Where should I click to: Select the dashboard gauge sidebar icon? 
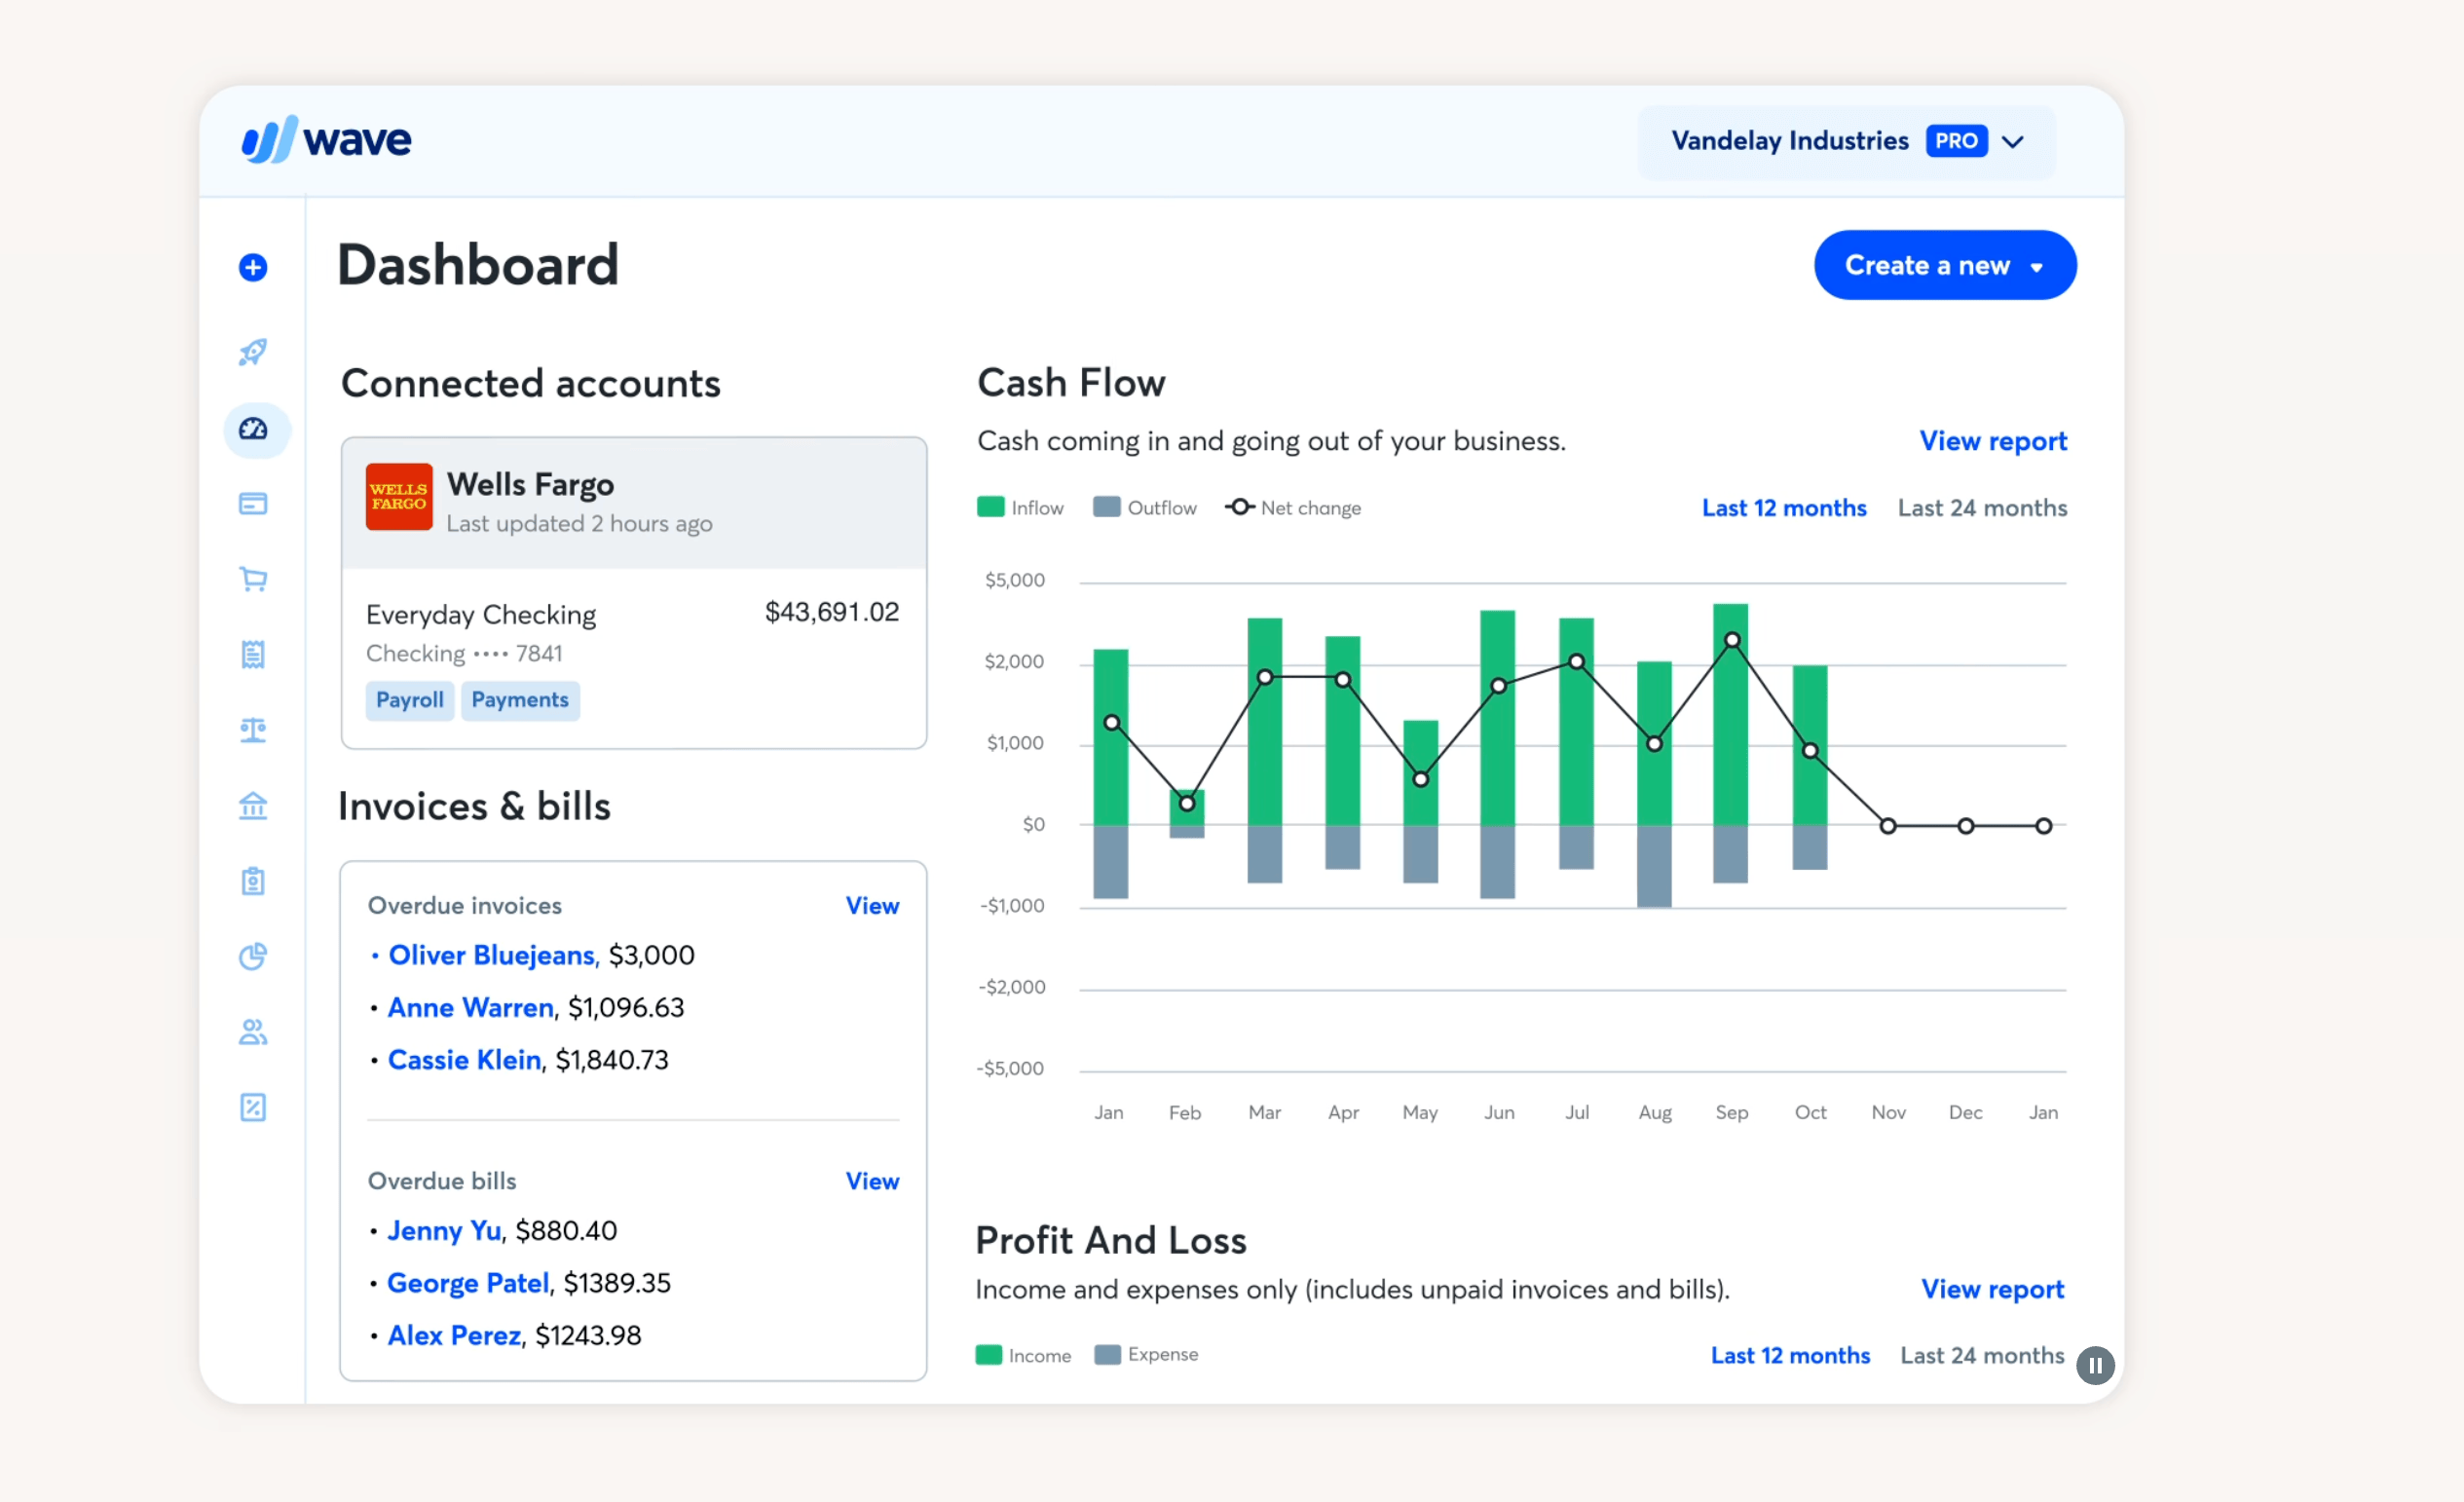click(x=254, y=429)
